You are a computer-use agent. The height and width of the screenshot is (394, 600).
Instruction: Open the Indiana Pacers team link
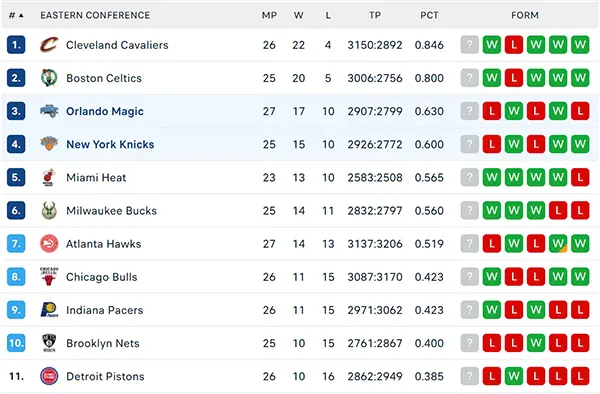click(104, 310)
